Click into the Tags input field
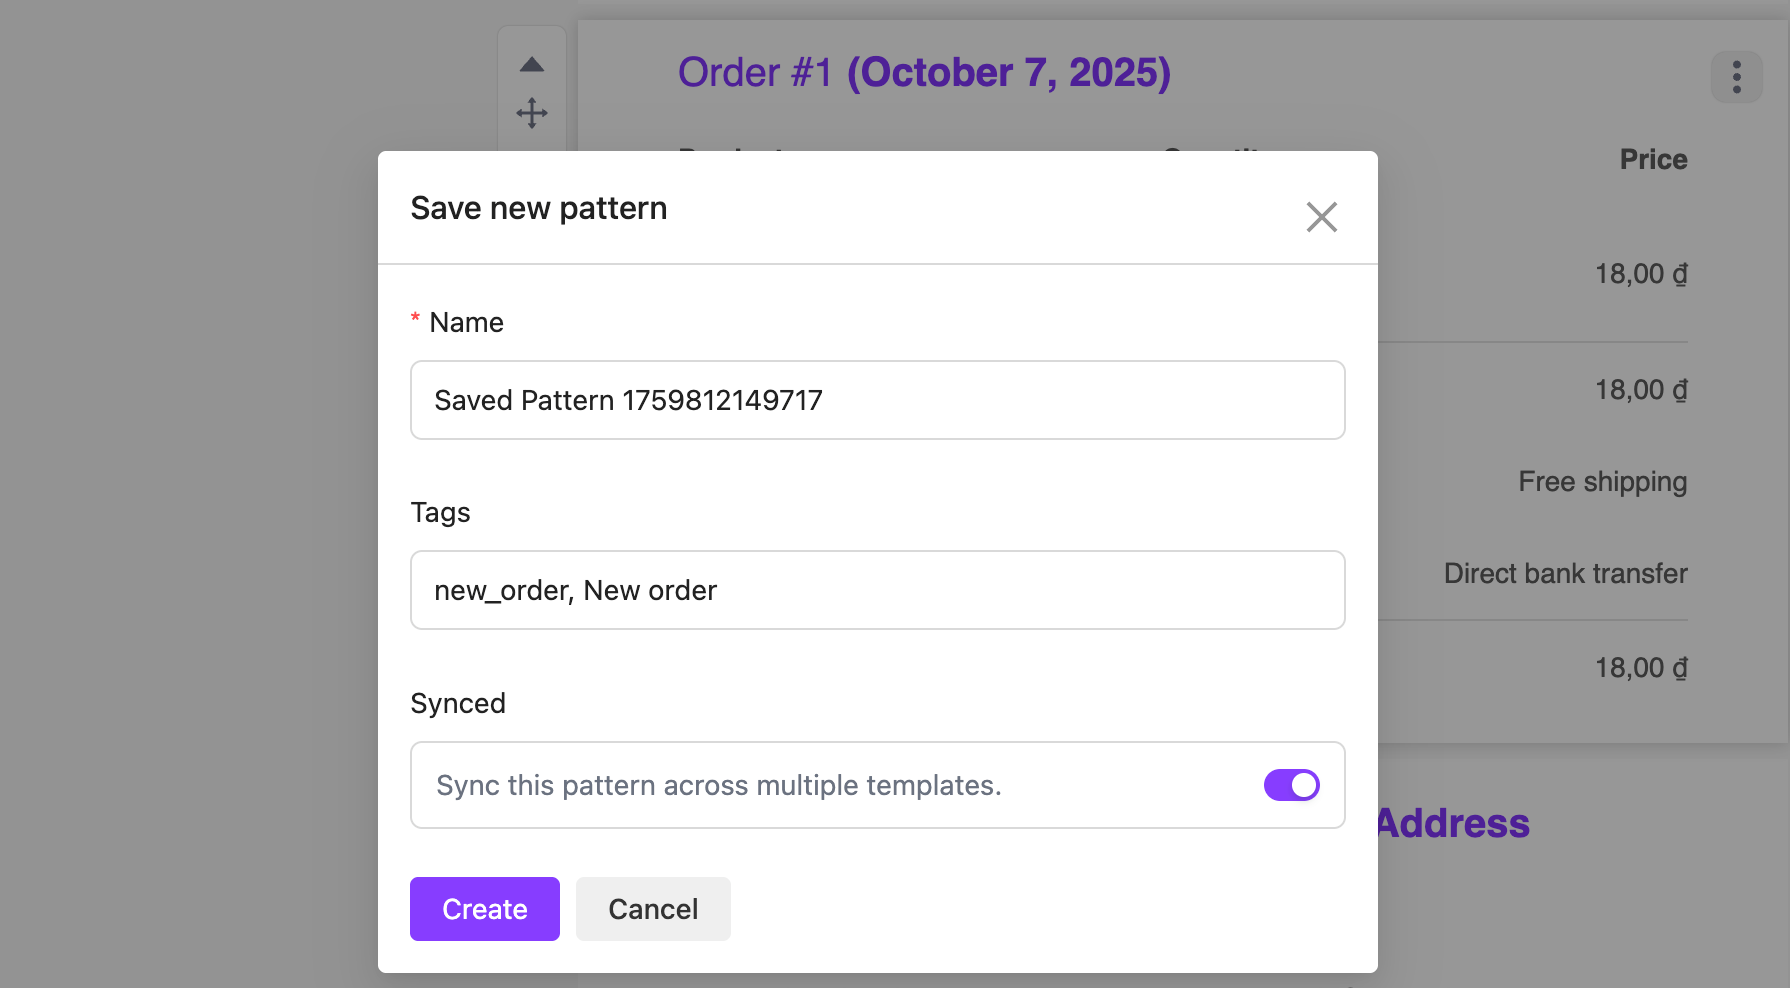 click(x=877, y=590)
